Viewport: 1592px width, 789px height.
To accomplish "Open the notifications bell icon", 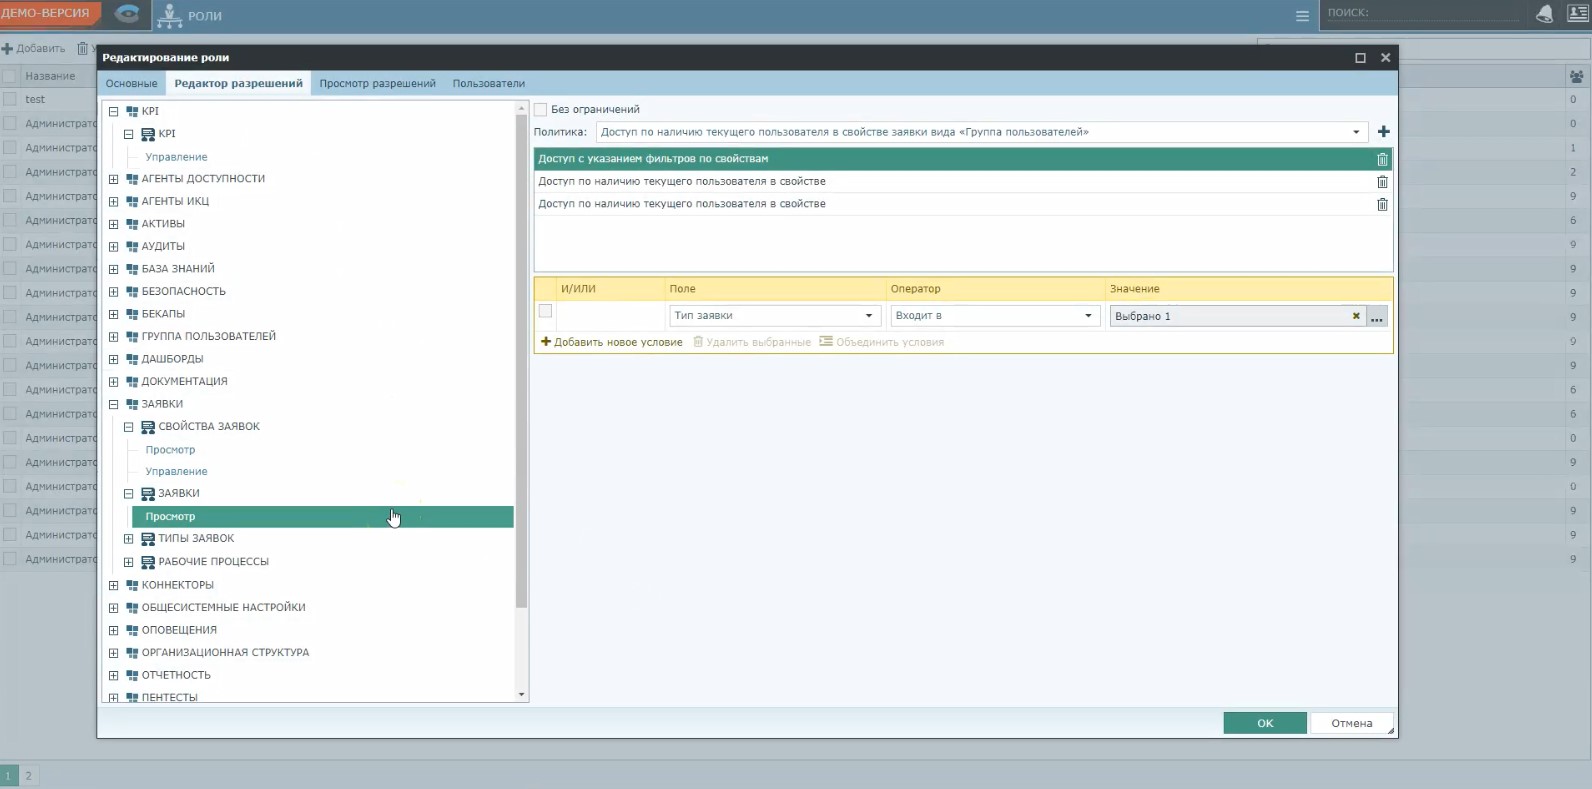I will pos(1545,14).
